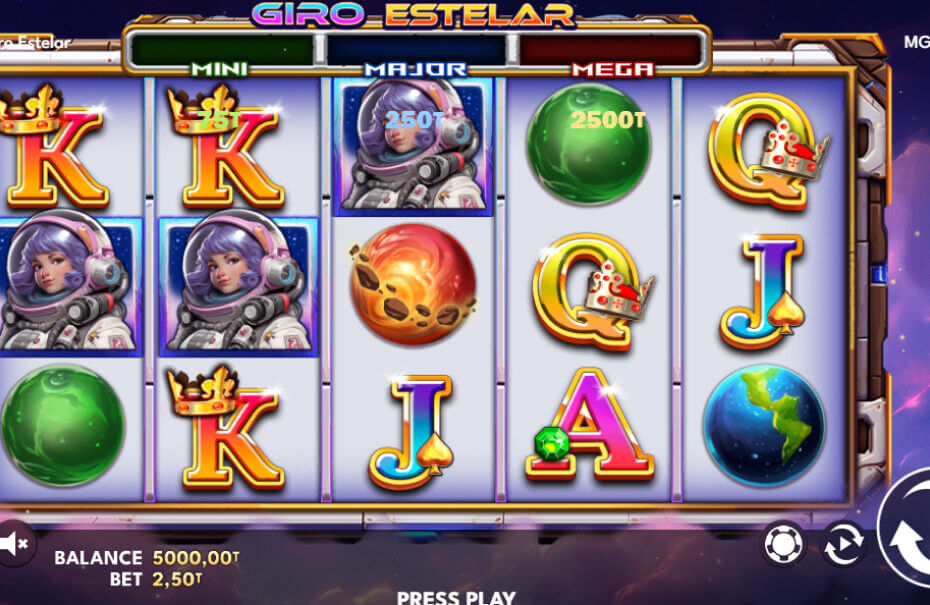This screenshot has width=930, height=605.
Task: Click the fiery asteroid planet symbol
Action: [x=413, y=285]
